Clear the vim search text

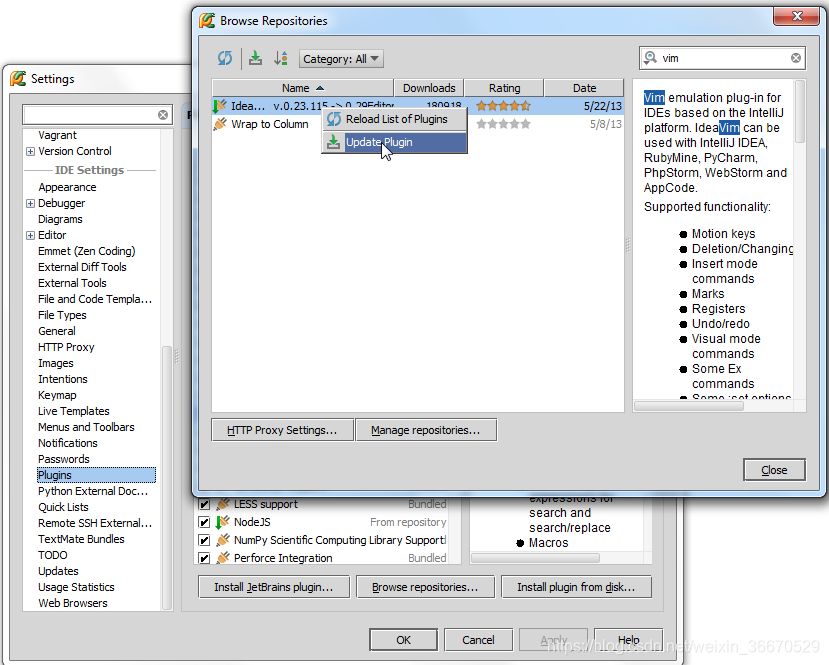coord(796,58)
